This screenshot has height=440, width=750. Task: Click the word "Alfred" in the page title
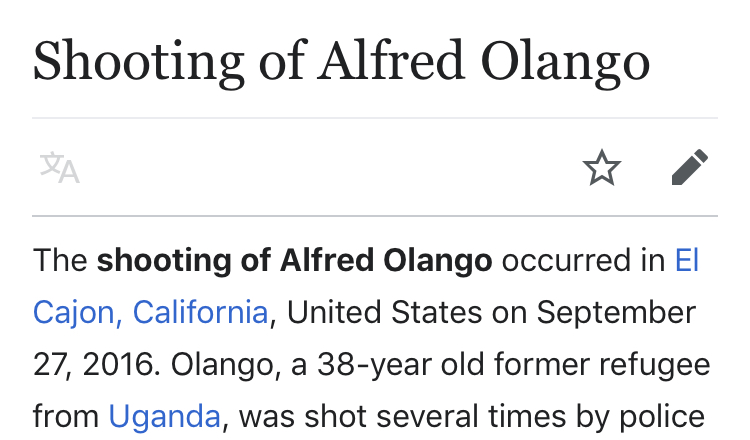pos(391,62)
